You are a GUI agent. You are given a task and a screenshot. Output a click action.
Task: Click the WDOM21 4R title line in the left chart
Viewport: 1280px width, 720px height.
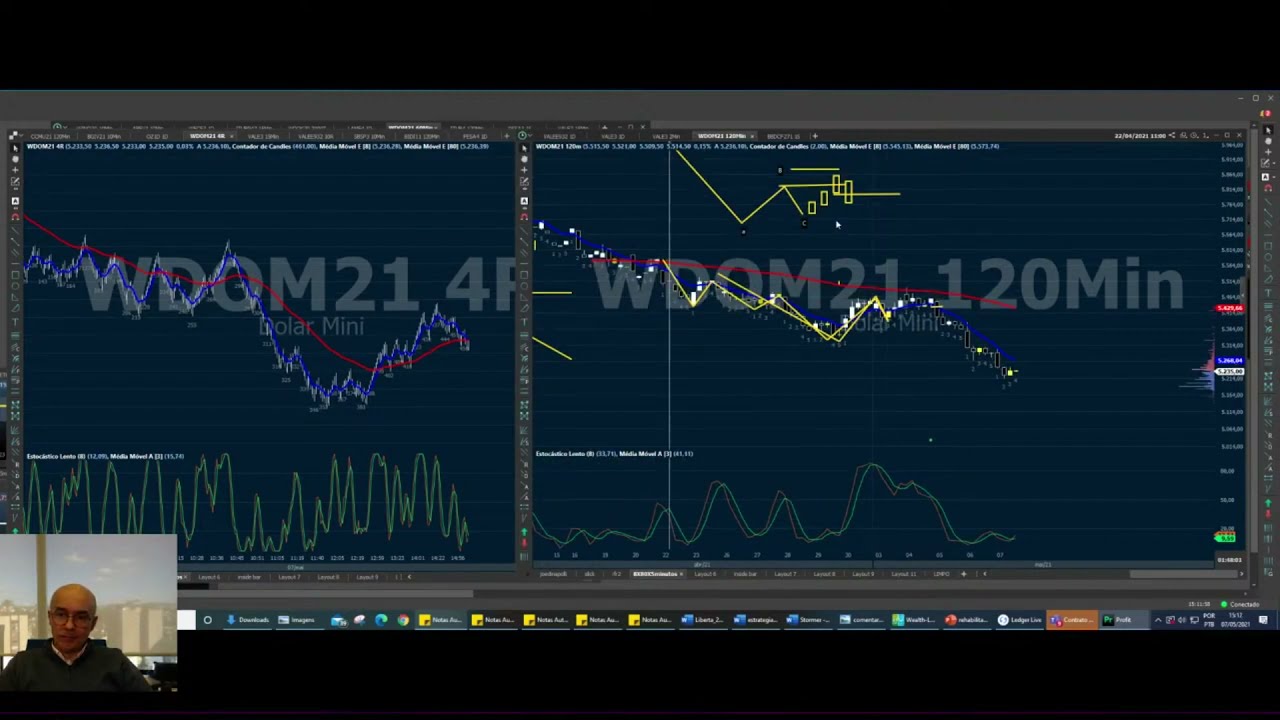[257, 147]
